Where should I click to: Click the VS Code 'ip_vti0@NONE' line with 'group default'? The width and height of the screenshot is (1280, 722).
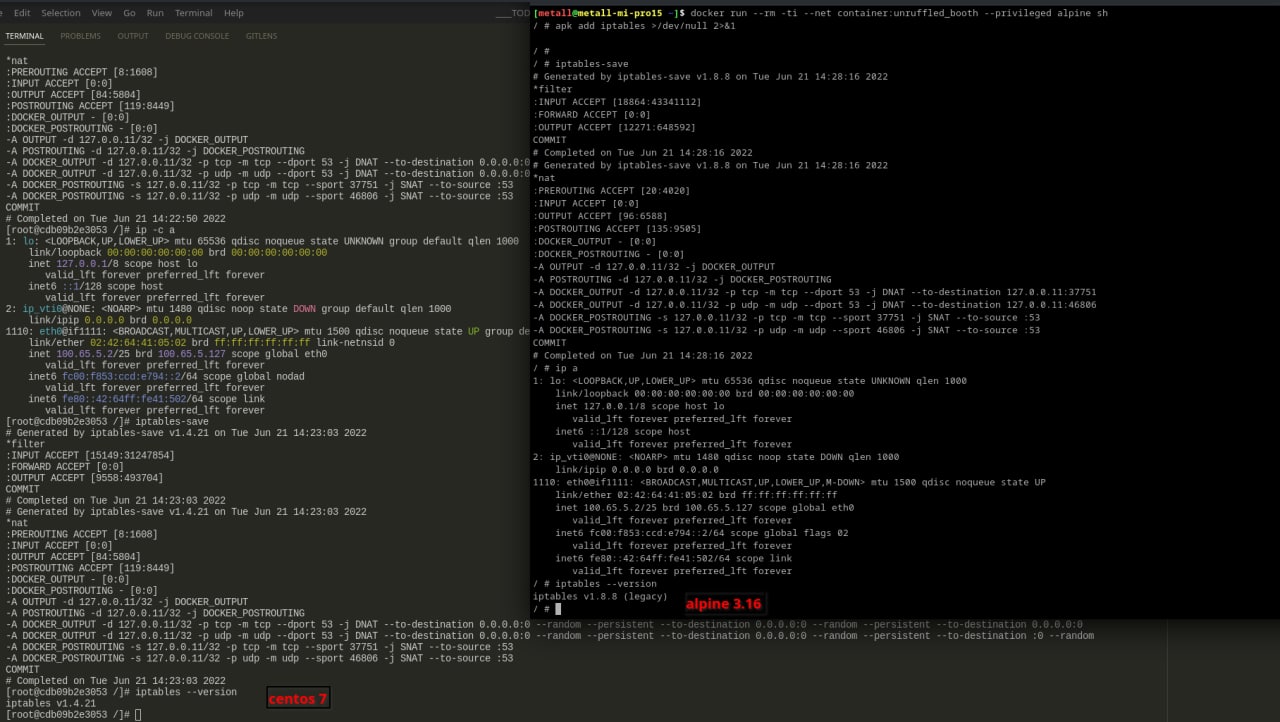pyautogui.click(x=228, y=309)
